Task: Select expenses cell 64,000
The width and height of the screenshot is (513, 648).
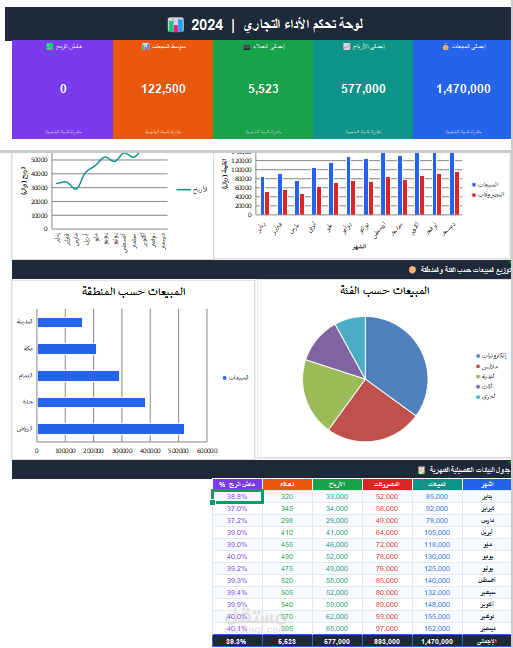Action: point(387,533)
